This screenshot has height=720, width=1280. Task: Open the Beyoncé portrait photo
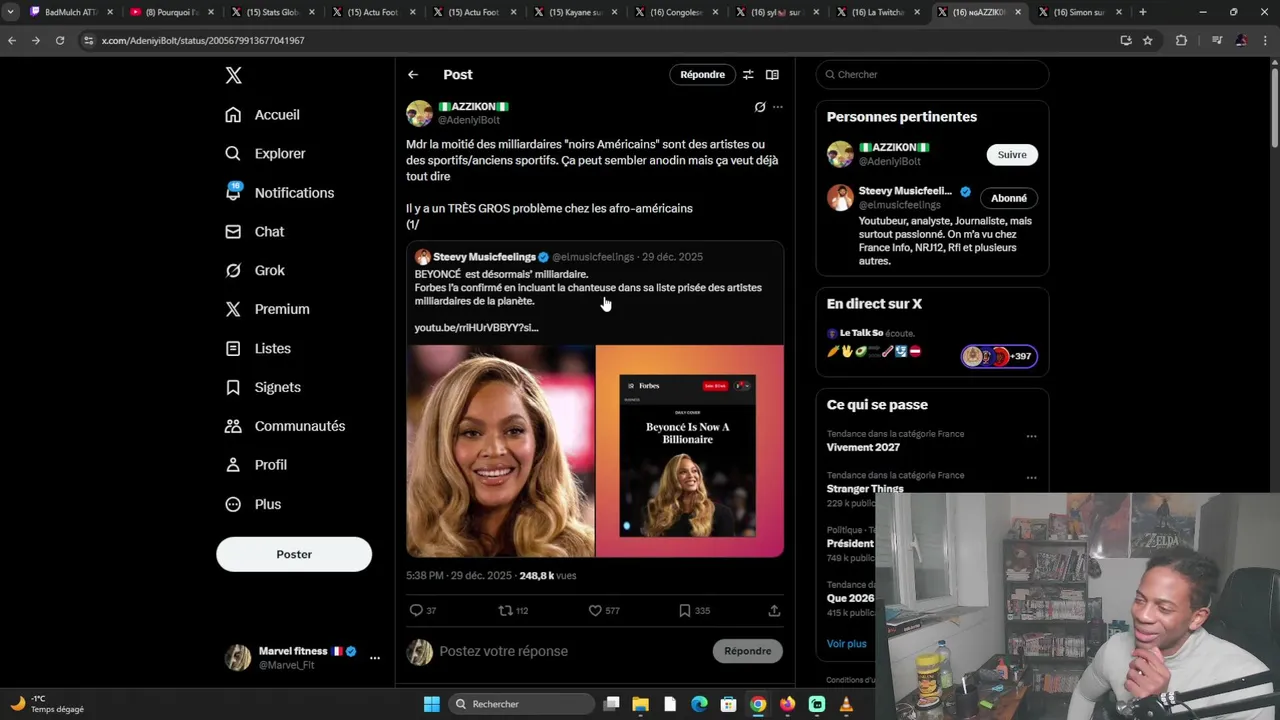click(x=500, y=451)
